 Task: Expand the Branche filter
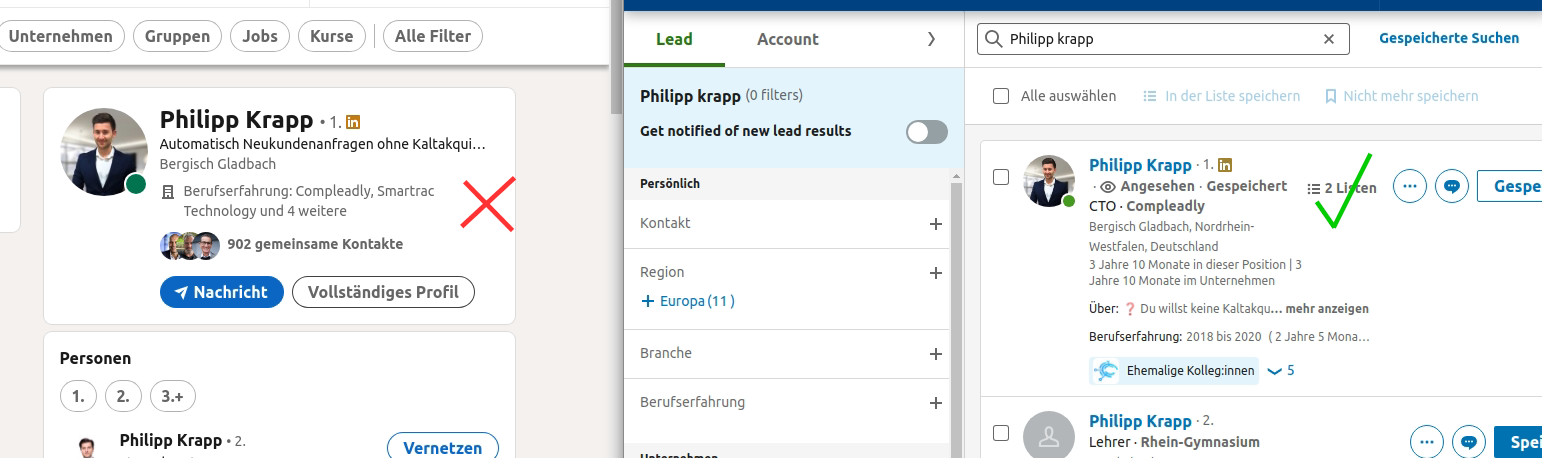[x=936, y=354]
